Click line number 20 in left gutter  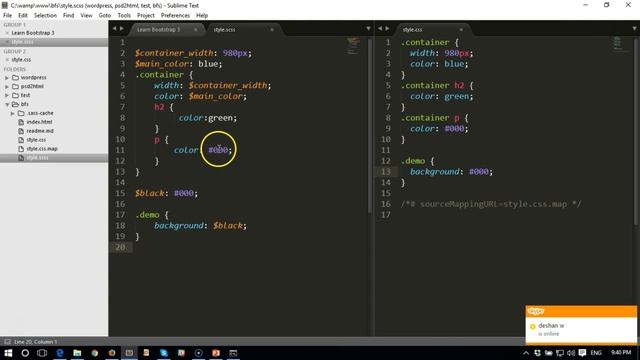coord(120,247)
